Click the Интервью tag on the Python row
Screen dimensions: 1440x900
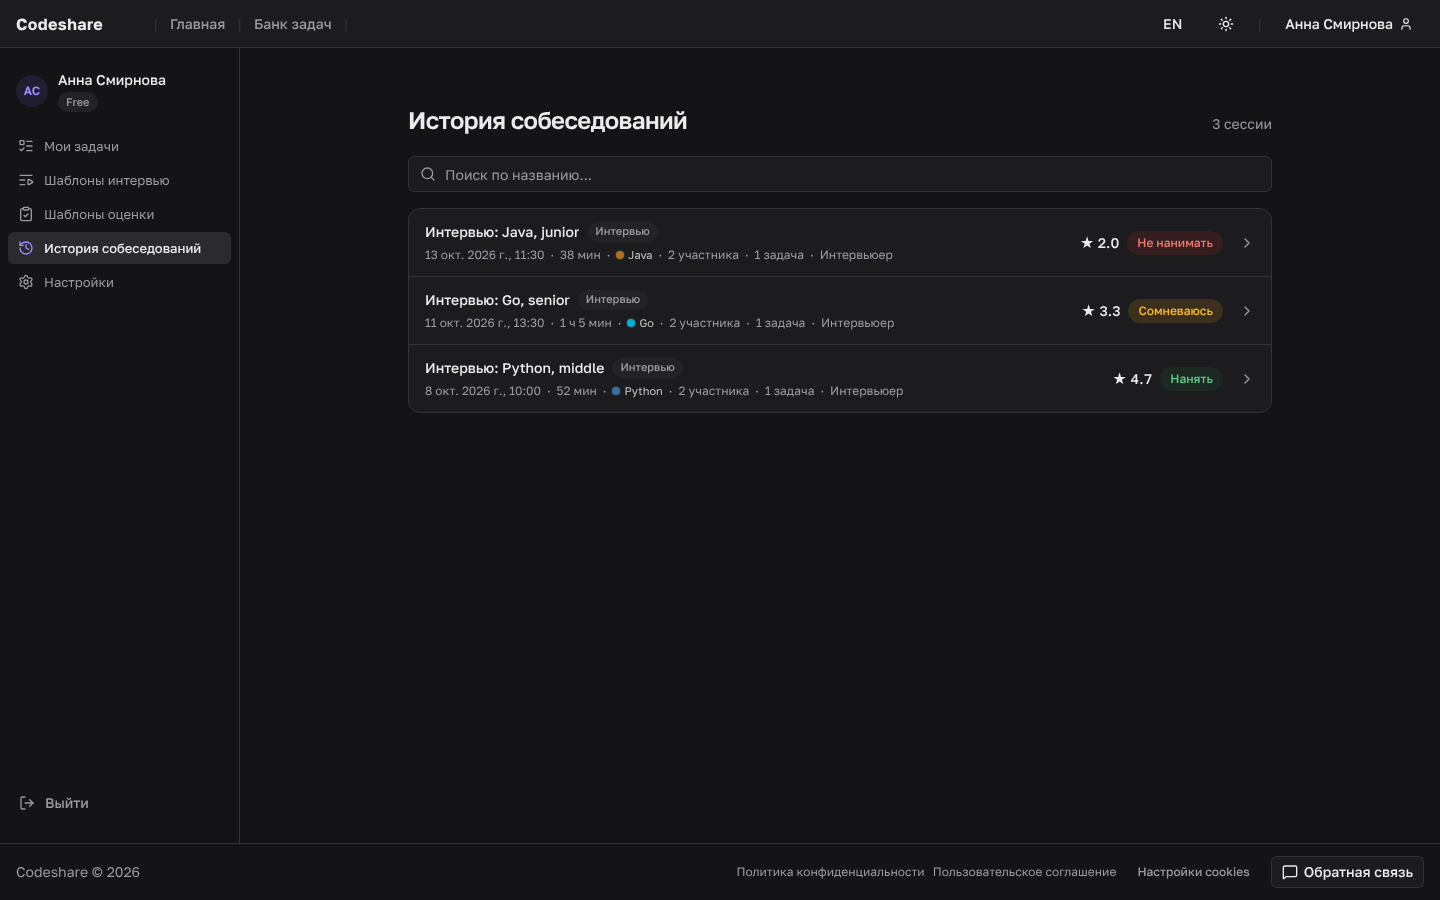(647, 367)
